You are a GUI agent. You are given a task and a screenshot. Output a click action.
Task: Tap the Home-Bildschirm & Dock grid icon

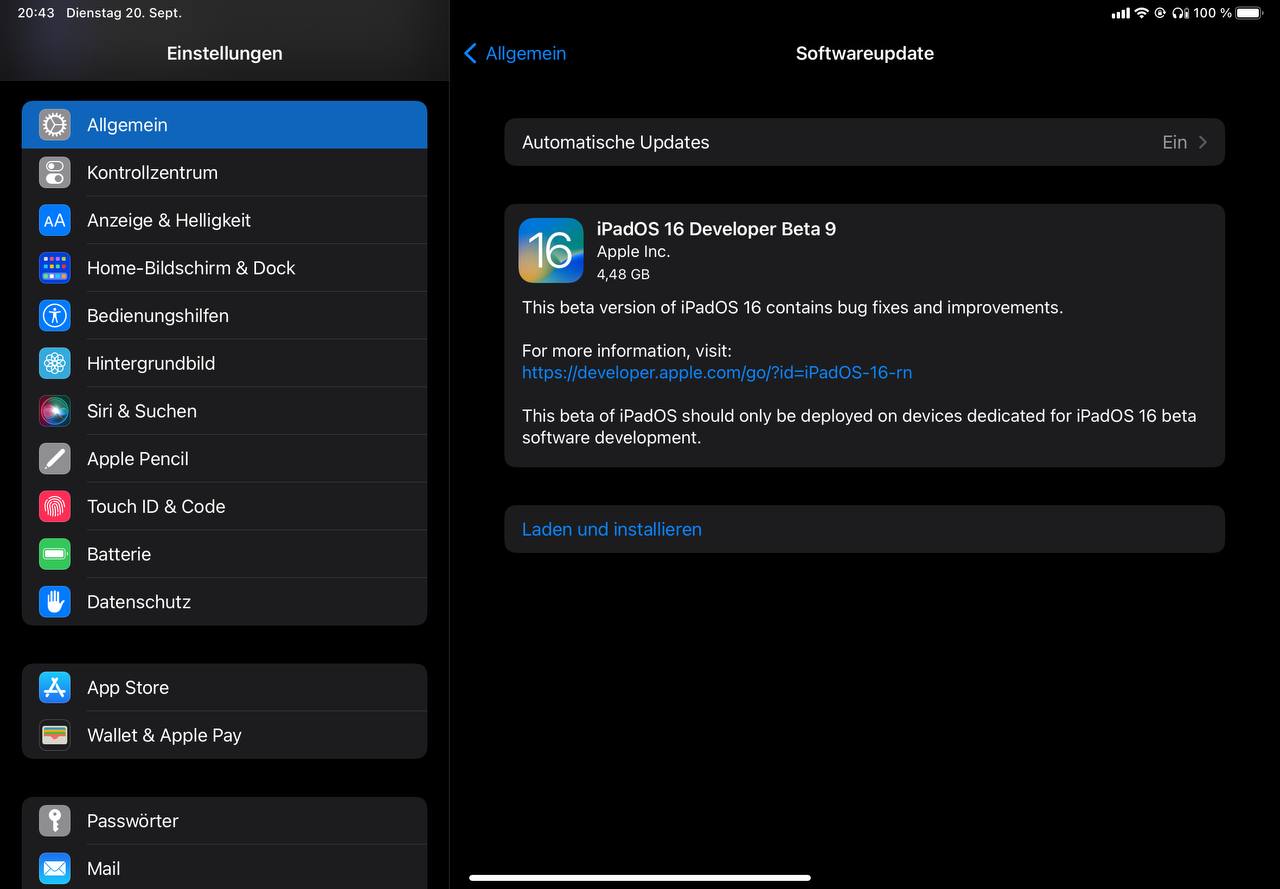point(55,268)
